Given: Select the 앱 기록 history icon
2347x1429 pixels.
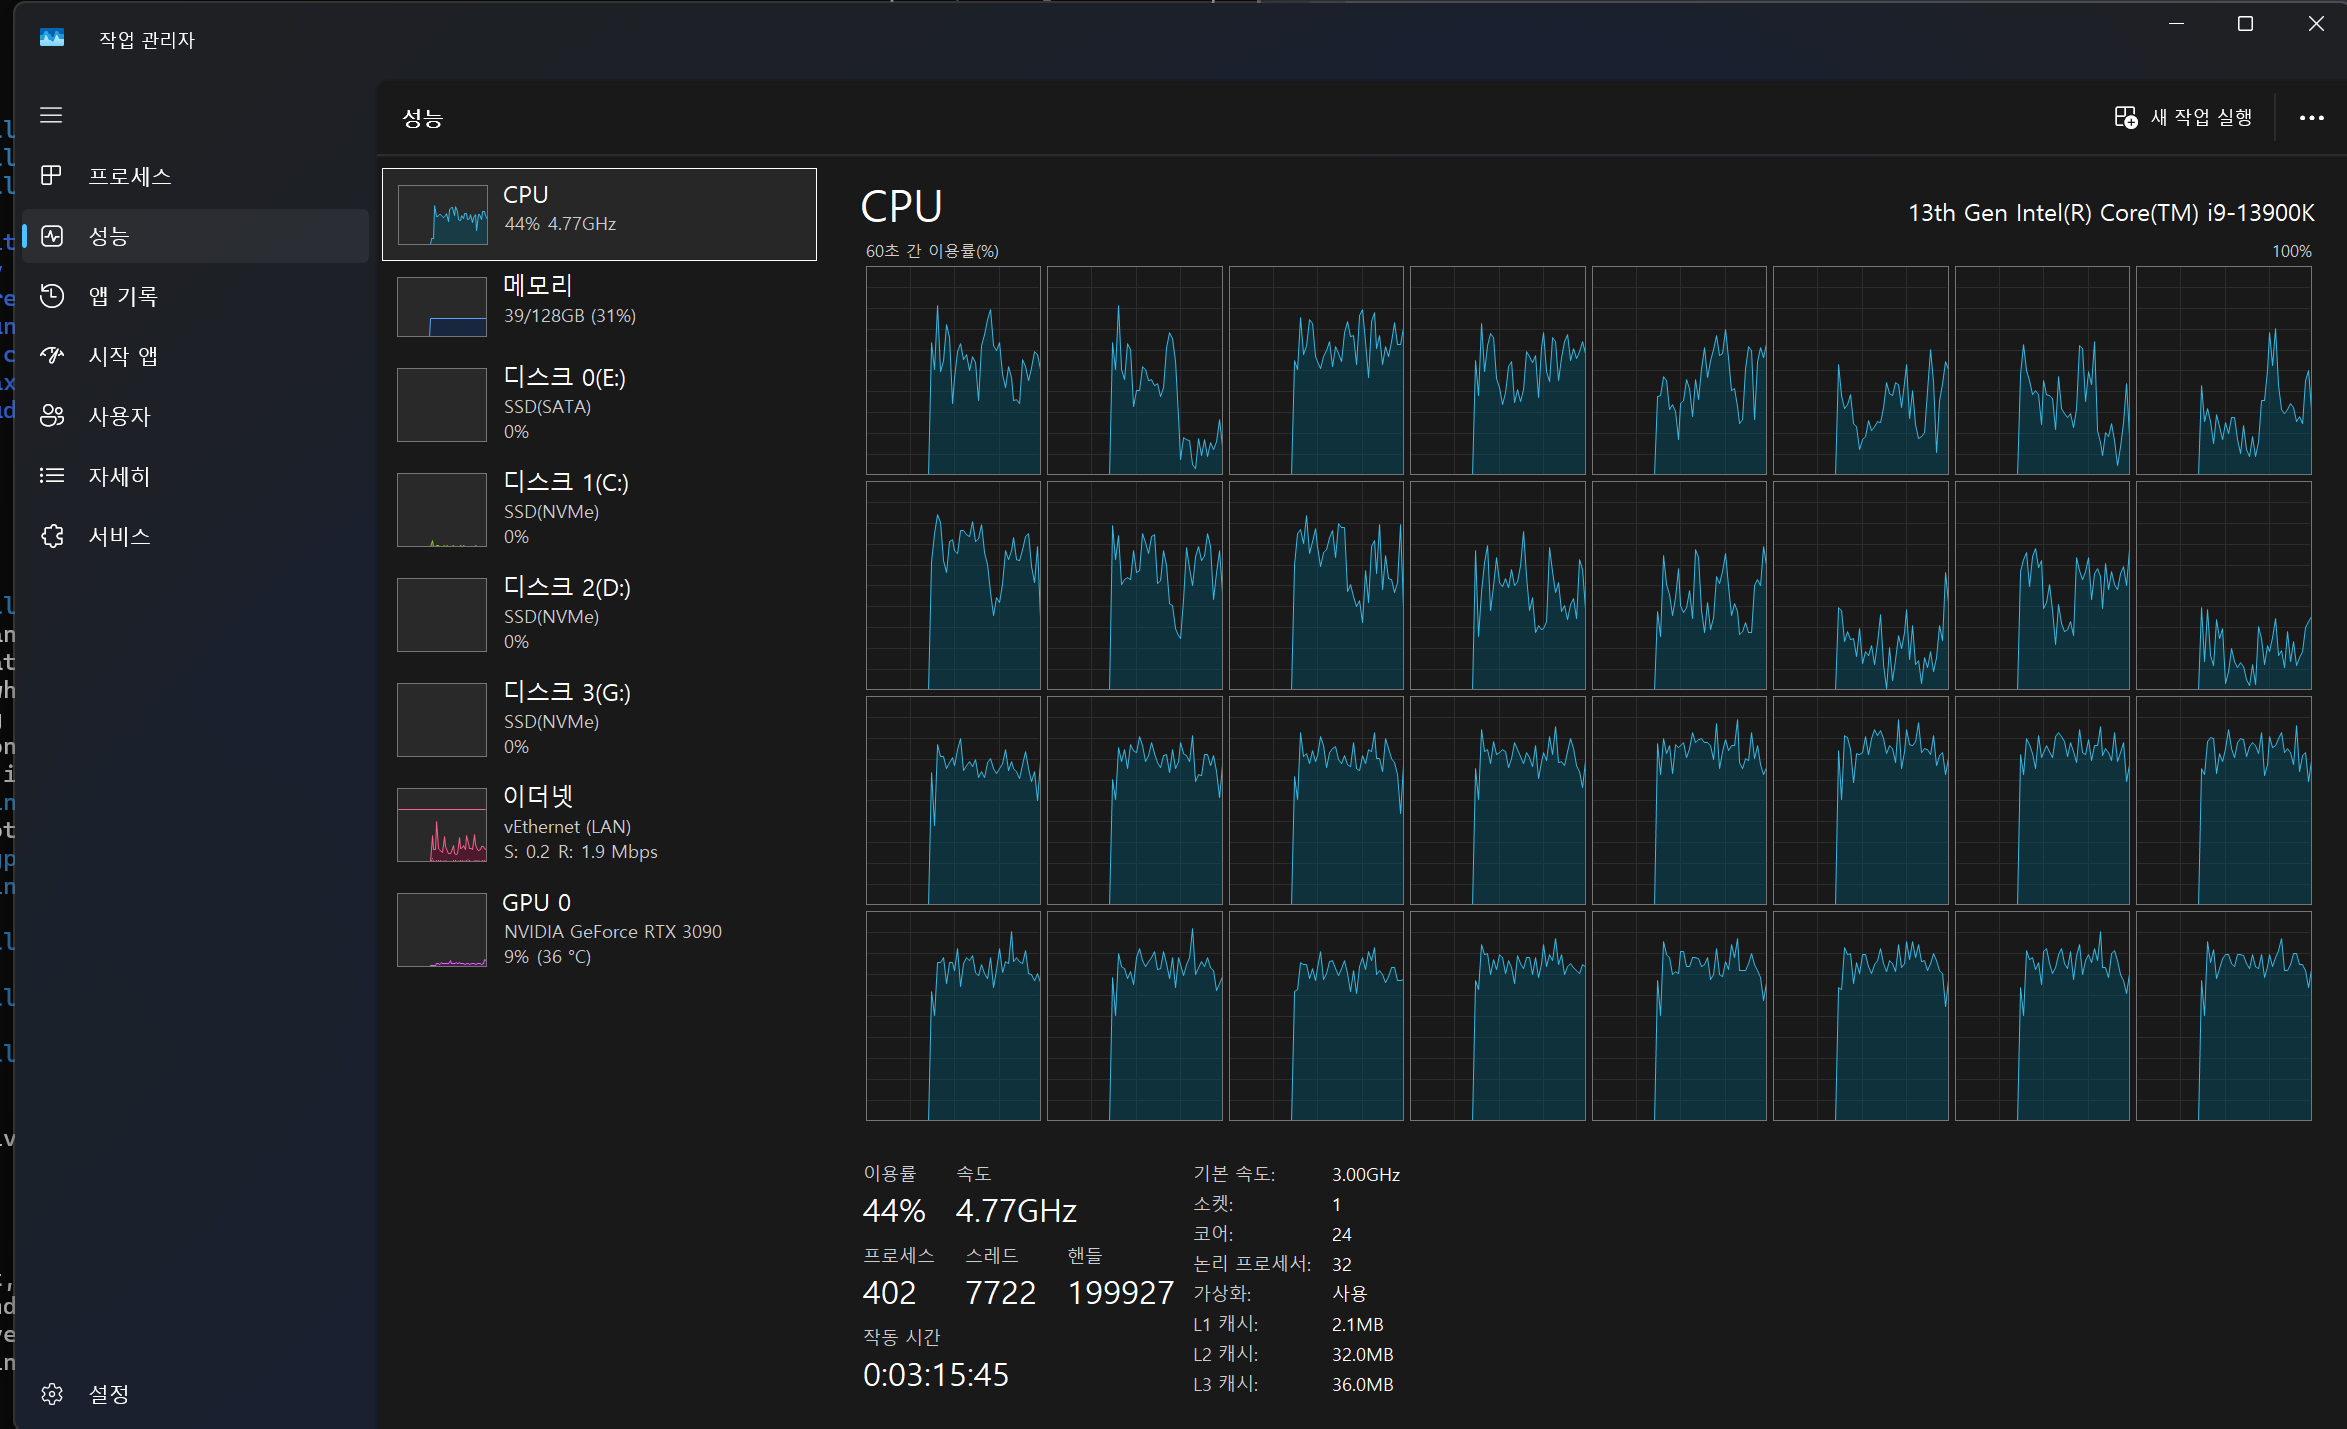Looking at the screenshot, I should point(51,296).
